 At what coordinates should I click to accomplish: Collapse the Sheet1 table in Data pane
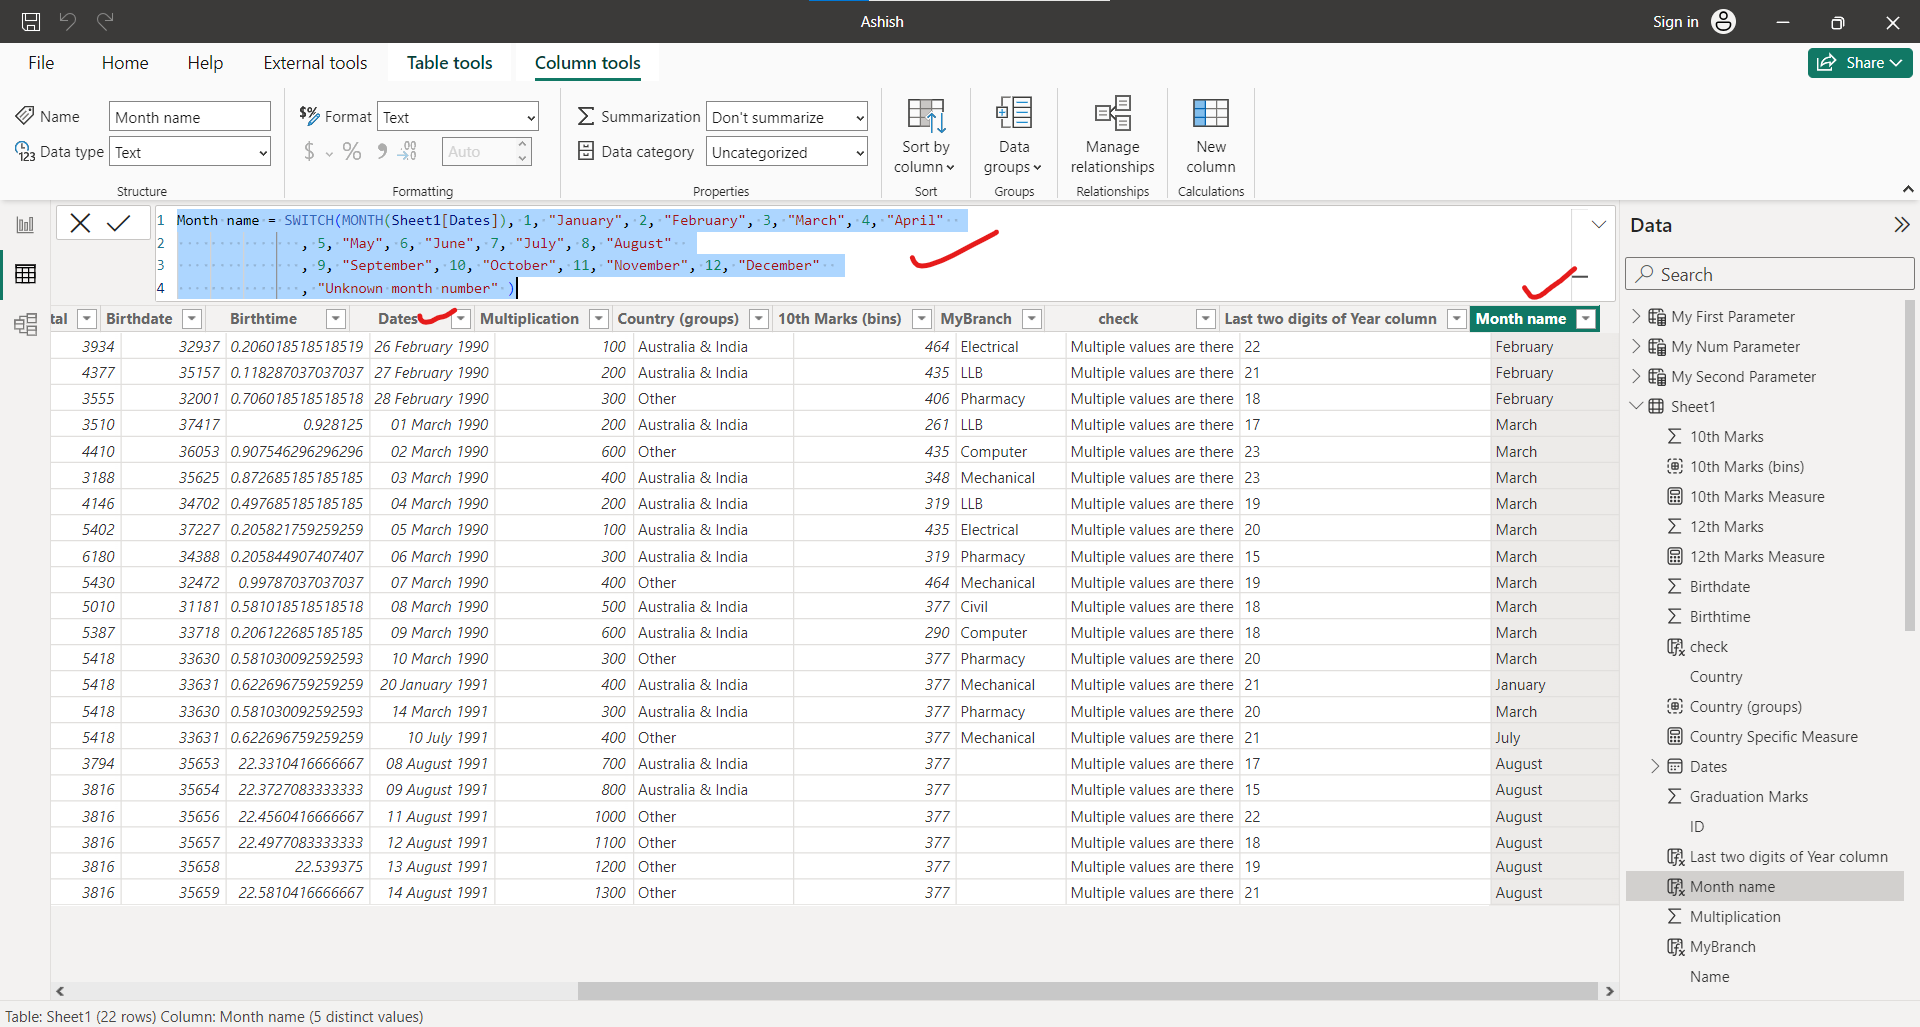tap(1637, 406)
